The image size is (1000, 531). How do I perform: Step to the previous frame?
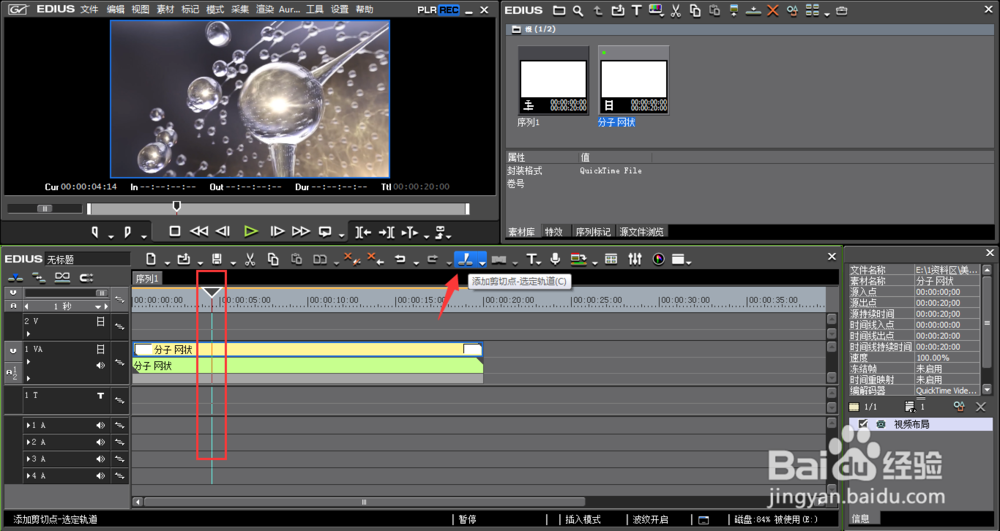pyautogui.click(x=223, y=231)
